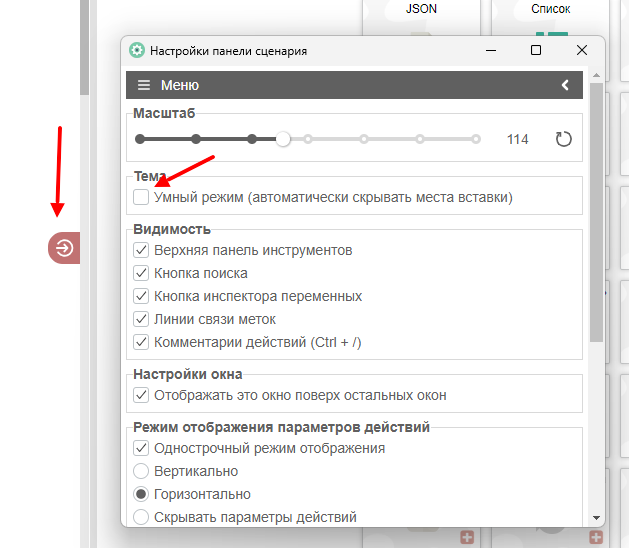Click the Список item in background window
The height and width of the screenshot is (548, 629).
tap(551, 9)
